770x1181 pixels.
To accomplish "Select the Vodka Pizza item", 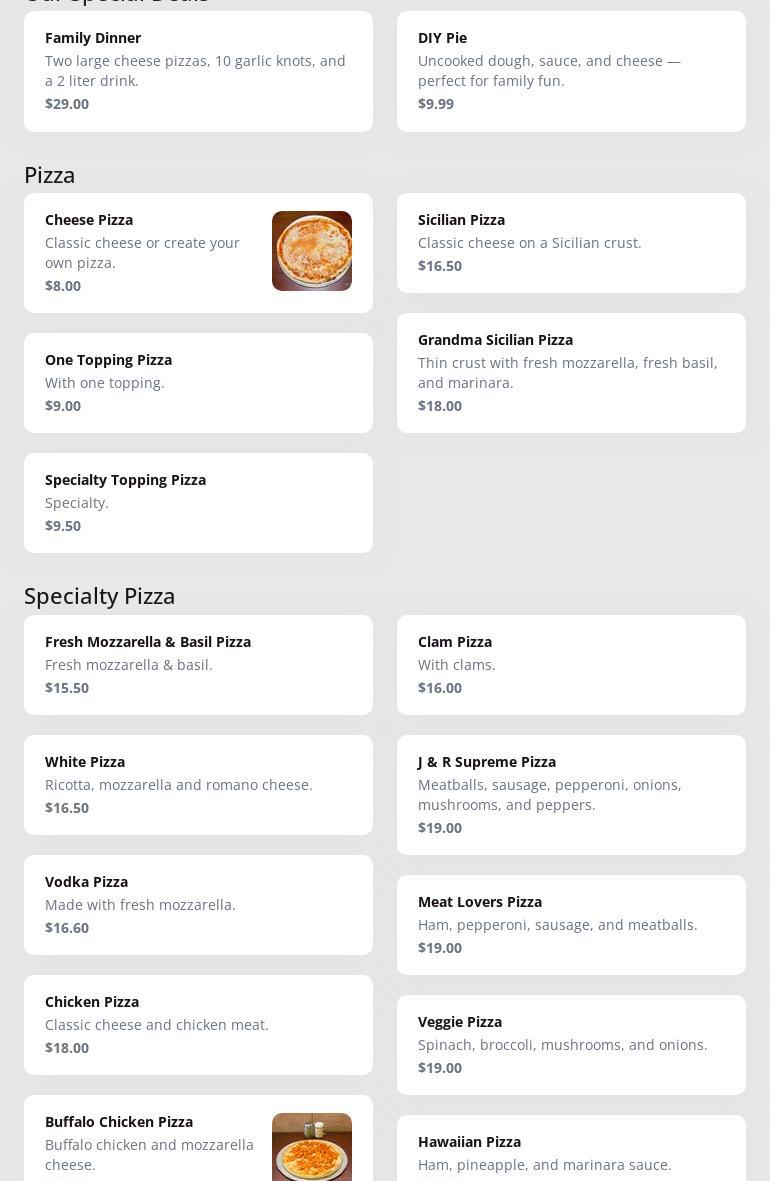I will (x=198, y=904).
